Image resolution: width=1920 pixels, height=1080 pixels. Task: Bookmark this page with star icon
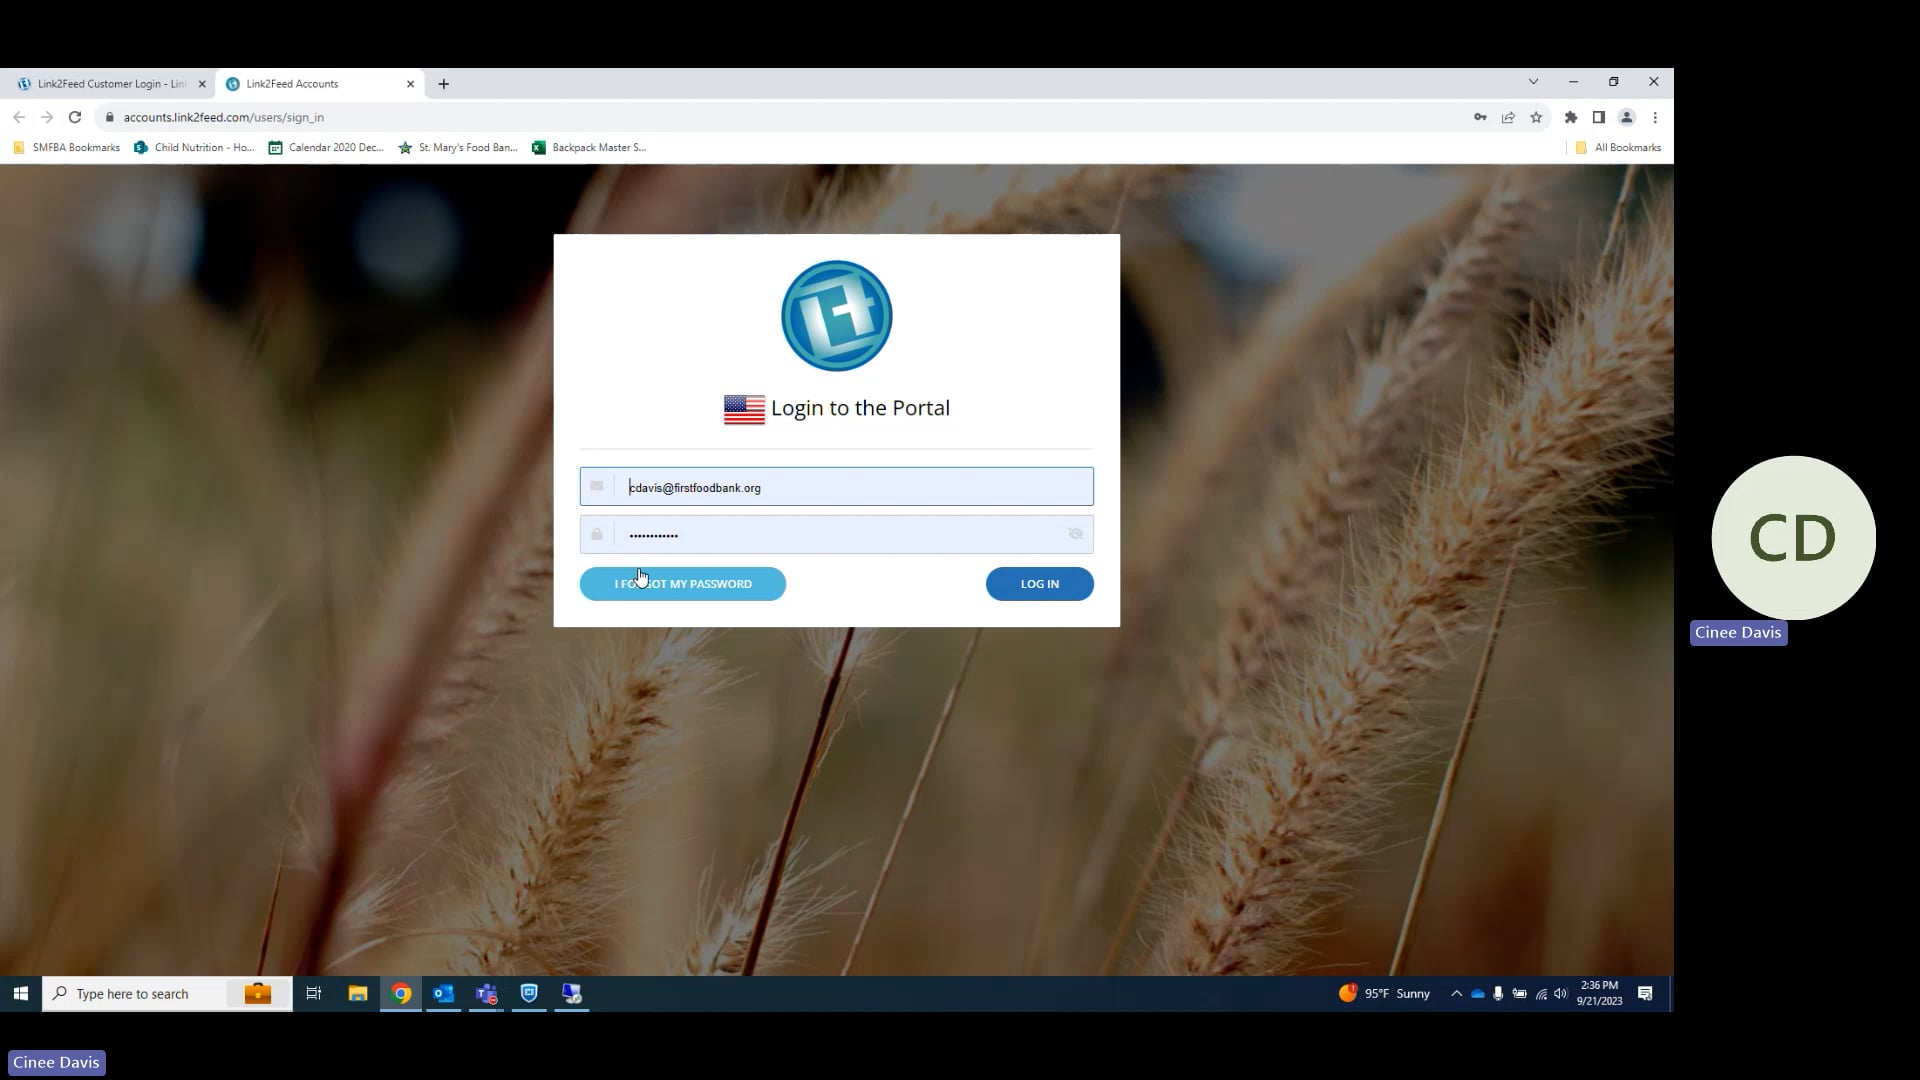[x=1536, y=117]
